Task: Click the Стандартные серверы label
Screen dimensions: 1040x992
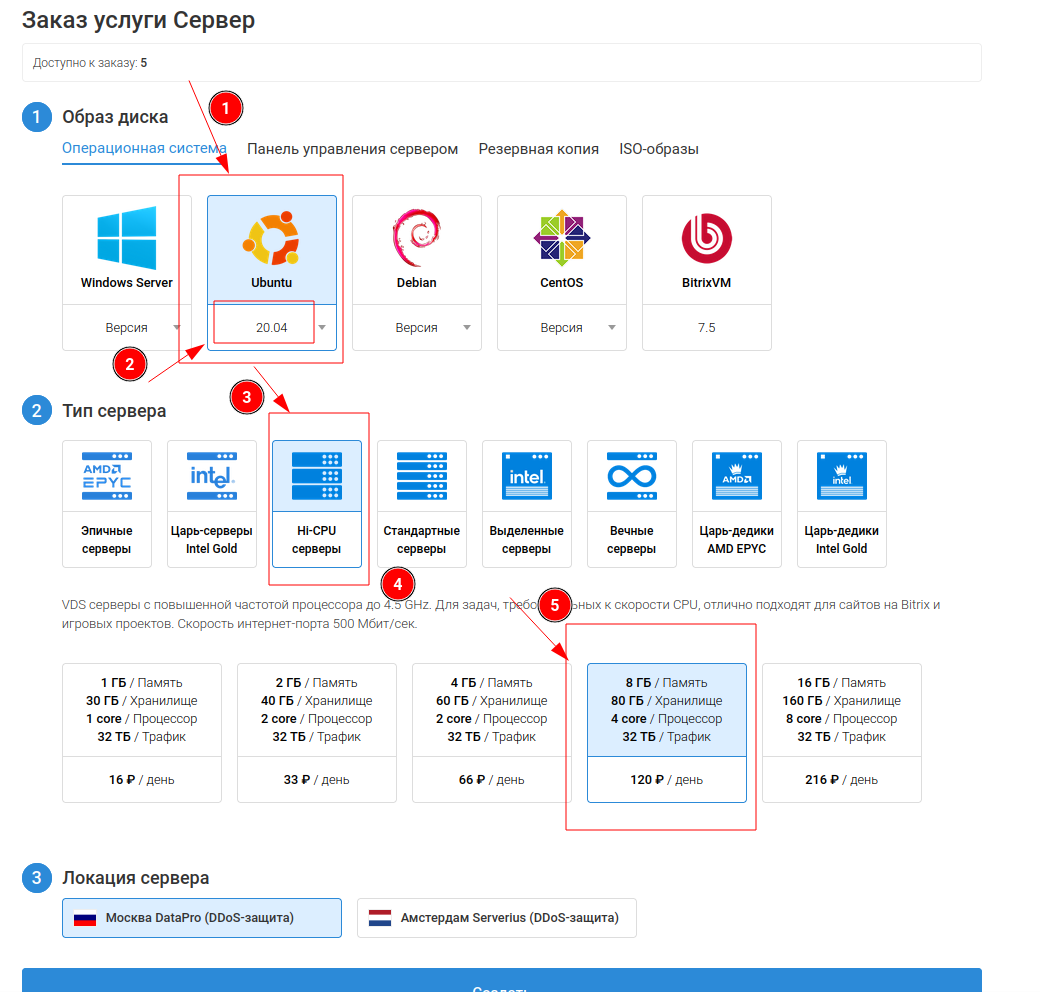Action: tap(422, 540)
